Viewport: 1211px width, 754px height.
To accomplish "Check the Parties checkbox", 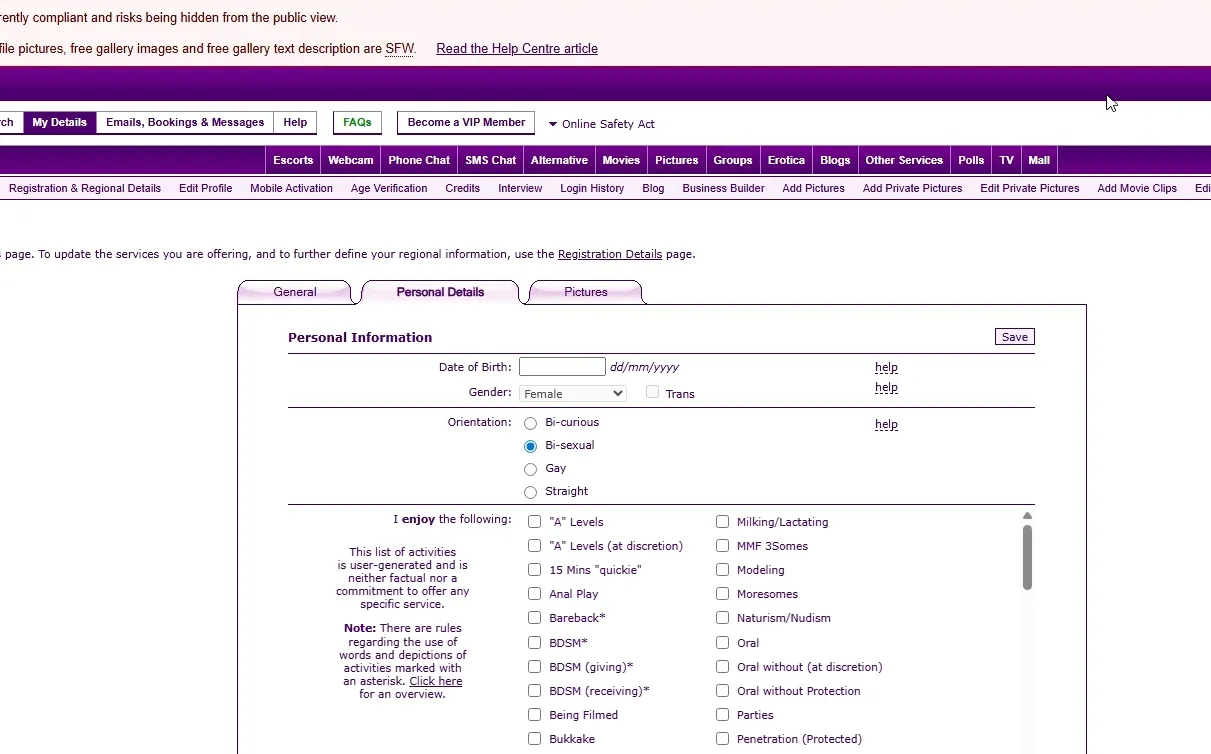I will click(x=722, y=715).
